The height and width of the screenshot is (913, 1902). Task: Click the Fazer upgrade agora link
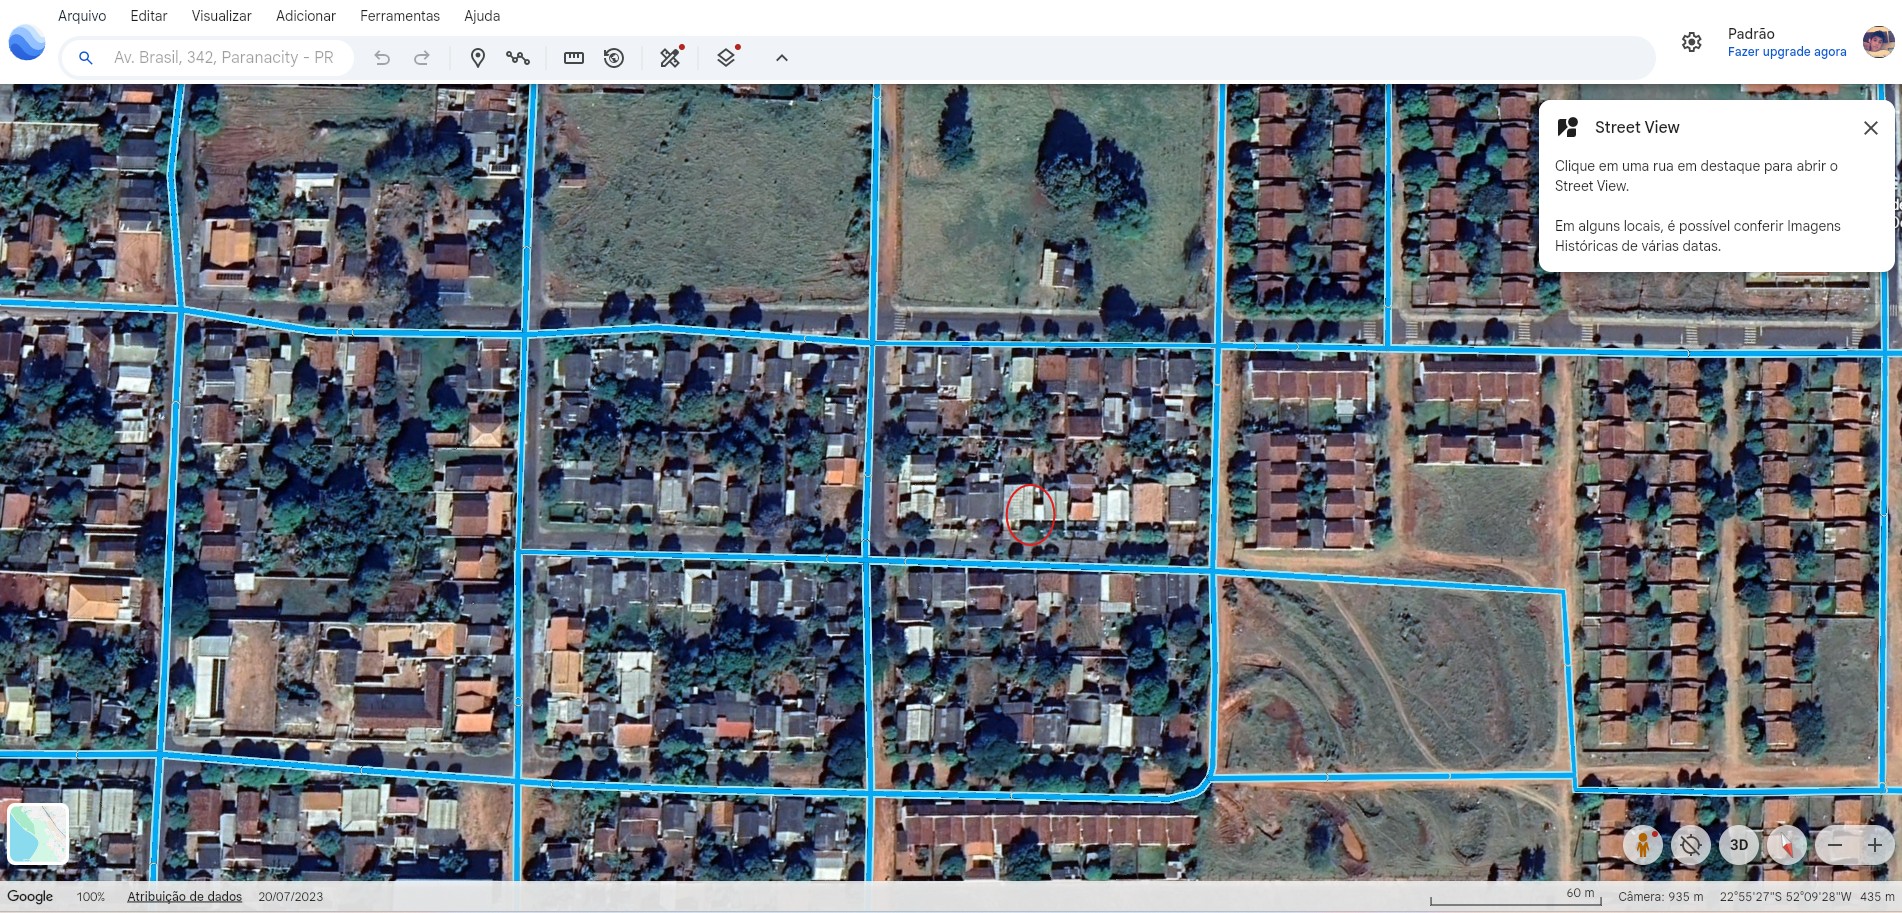point(1786,52)
